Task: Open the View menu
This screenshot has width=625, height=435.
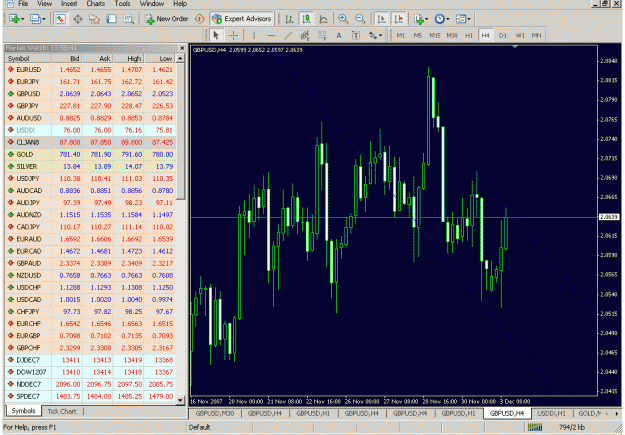Action: point(45,4)
